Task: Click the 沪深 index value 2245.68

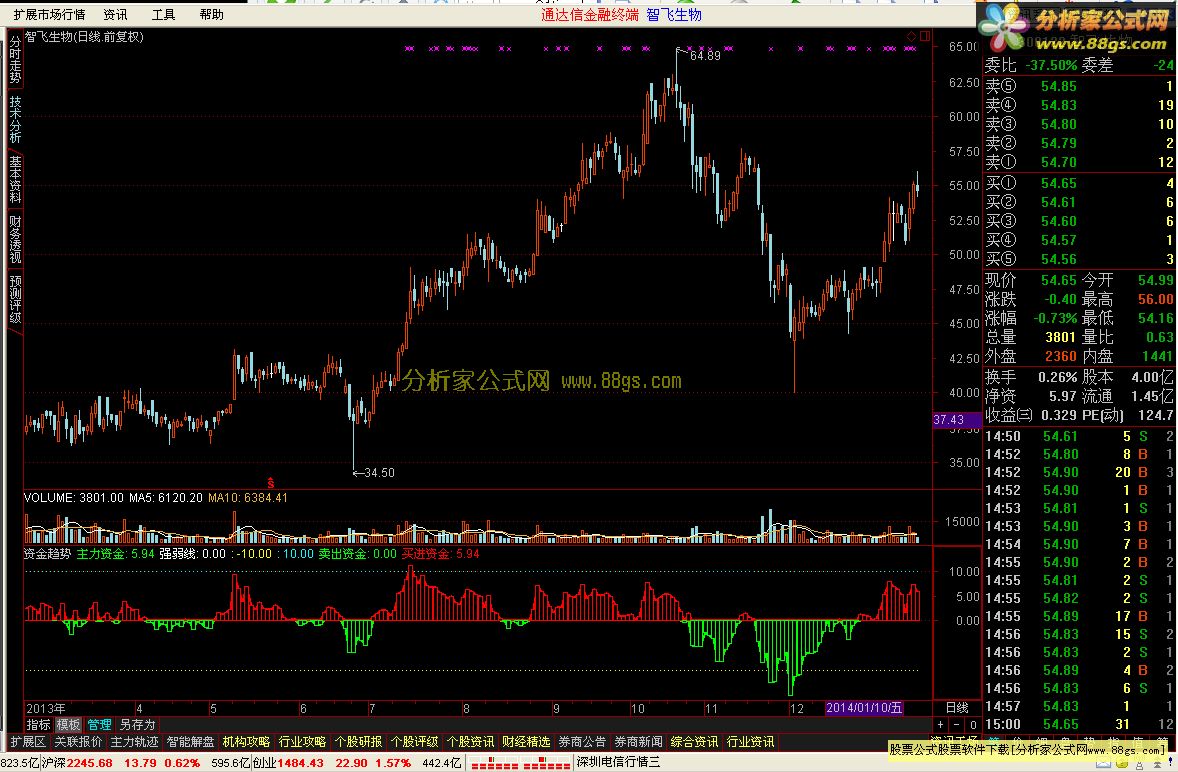Action: [x=89, y=763]
